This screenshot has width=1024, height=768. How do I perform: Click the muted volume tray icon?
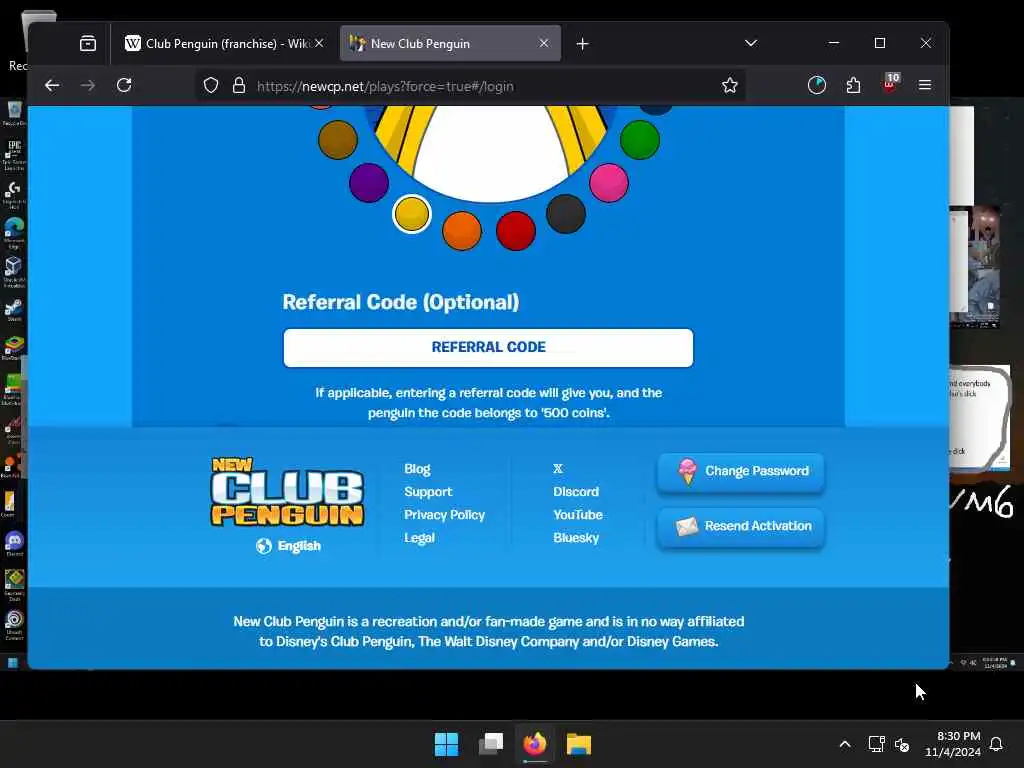click(902, 744)
